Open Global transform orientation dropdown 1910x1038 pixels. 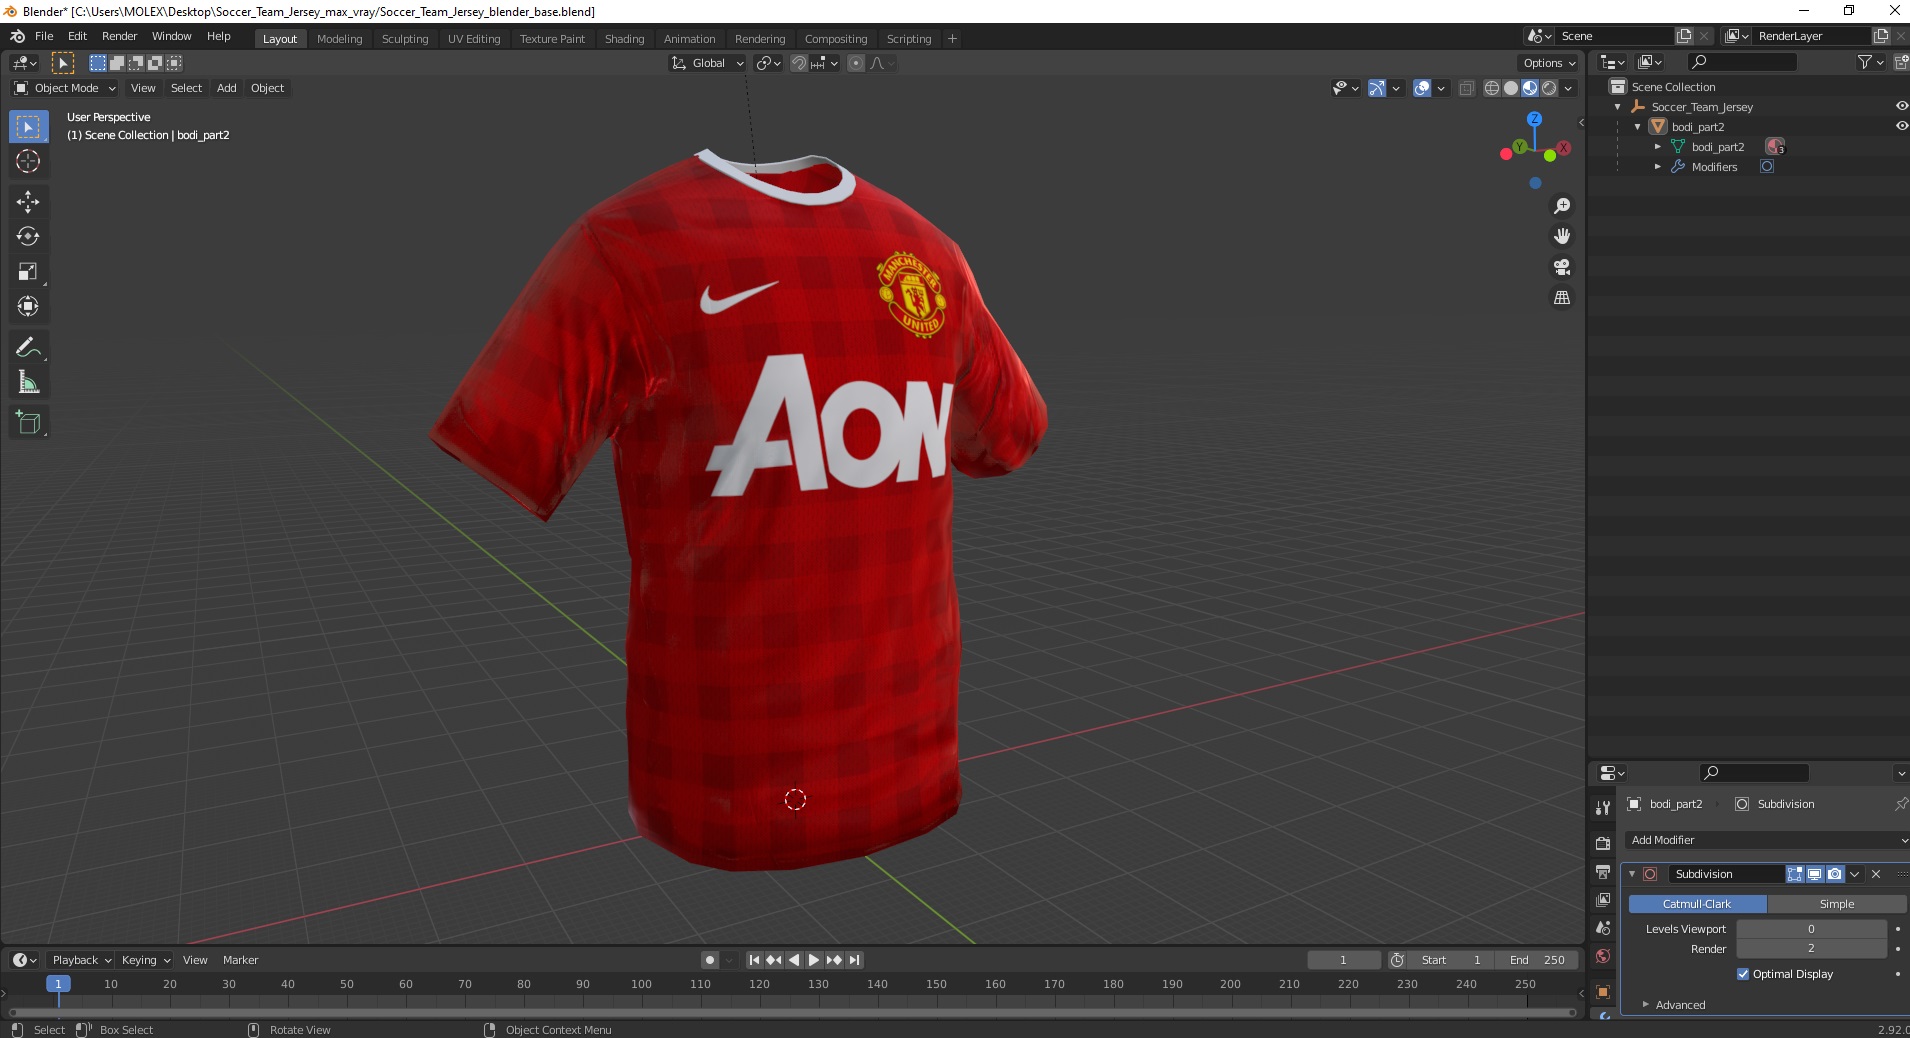(x=707, y=63)
